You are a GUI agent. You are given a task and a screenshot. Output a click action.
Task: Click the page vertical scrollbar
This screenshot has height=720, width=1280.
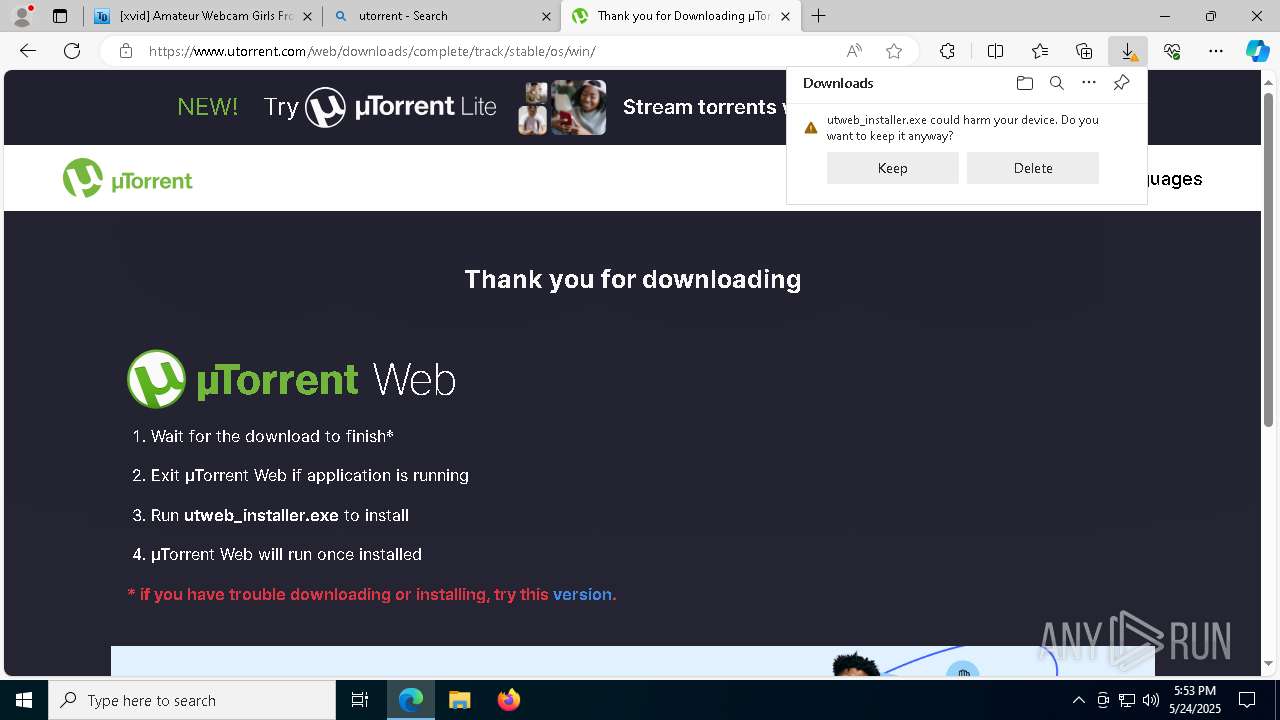coord(1269,260)
